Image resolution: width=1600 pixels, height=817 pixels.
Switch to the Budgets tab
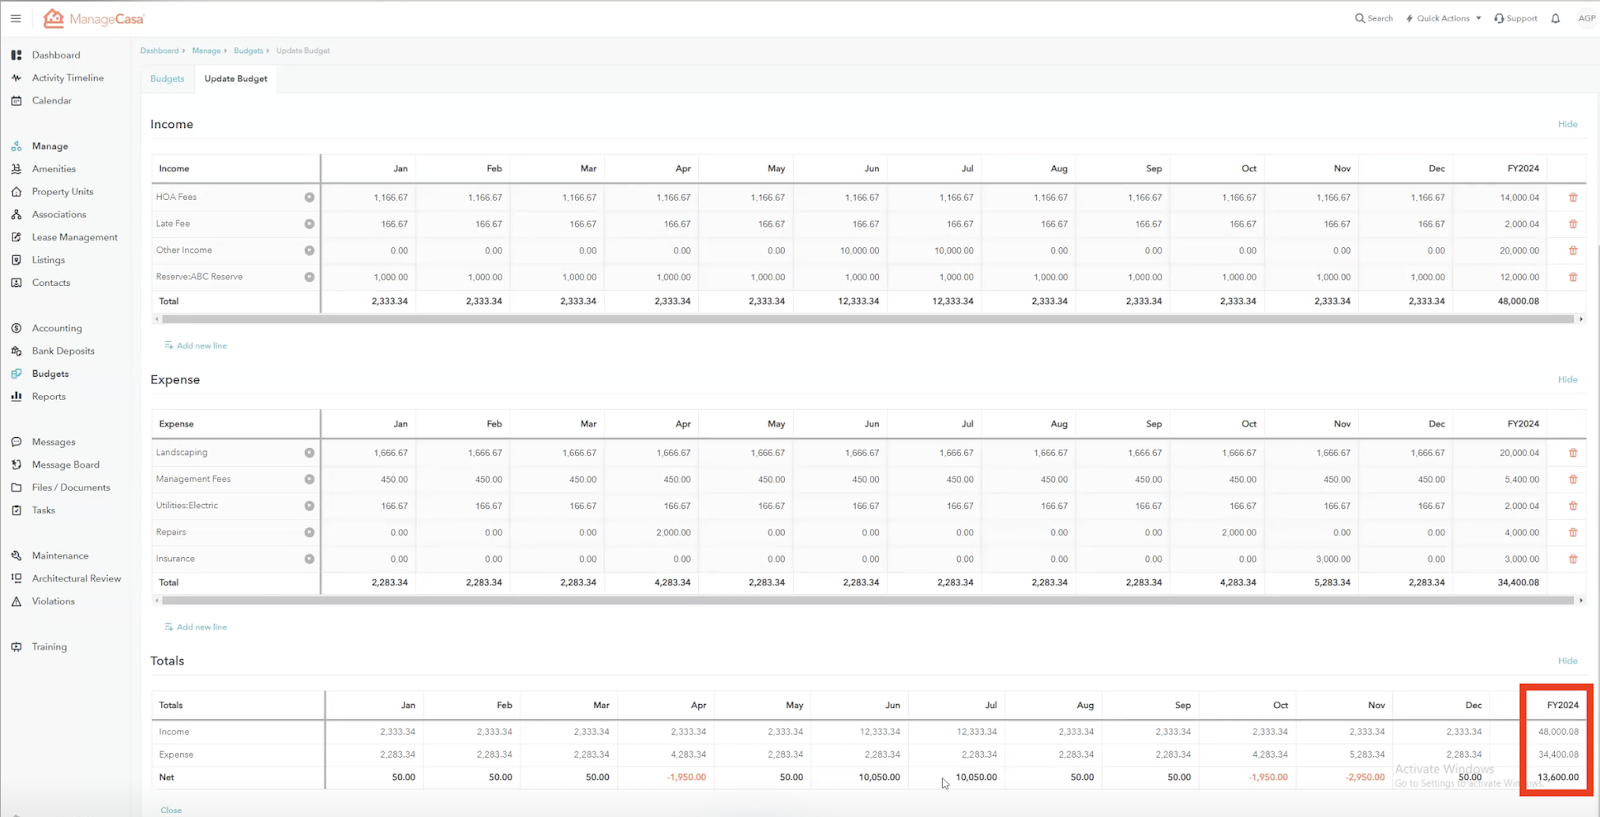coord(167,79)
